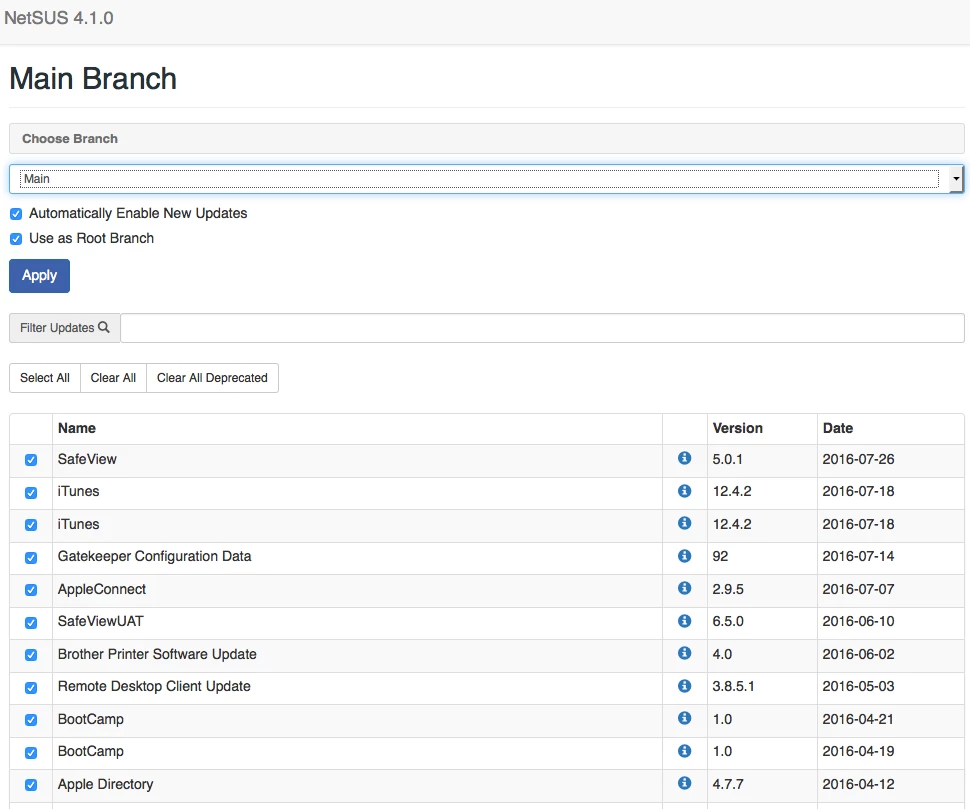Toggle Automatically Enable New Updates checkbox
The width and height of the screenshot is (970, 809).
pyautogui.click(x=16, y=214)
